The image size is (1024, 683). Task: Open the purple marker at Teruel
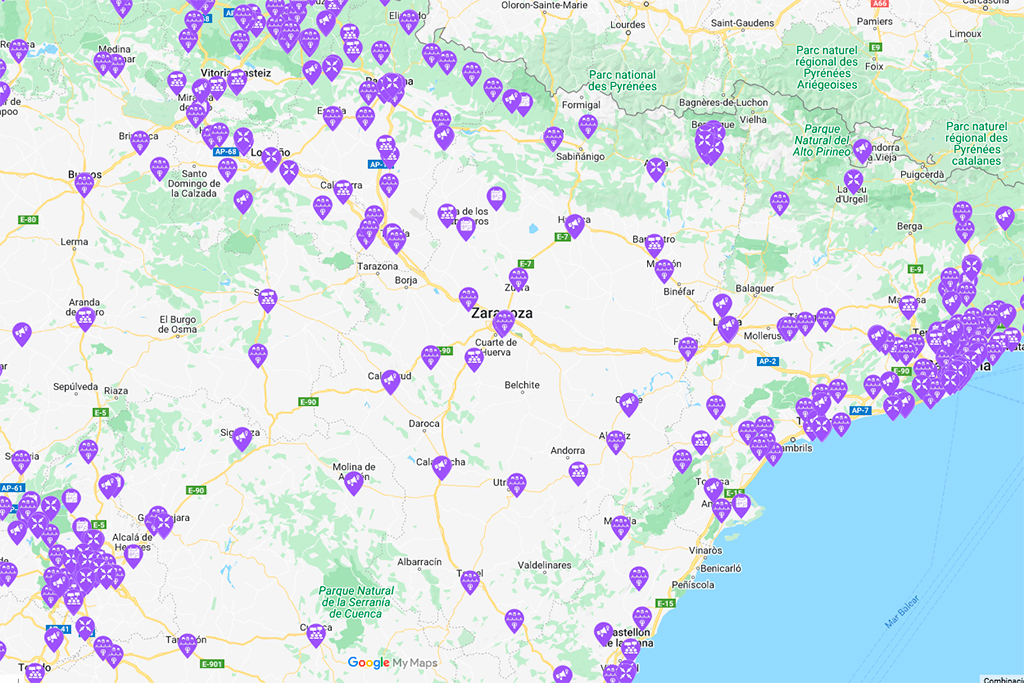(x=470, y=582)
